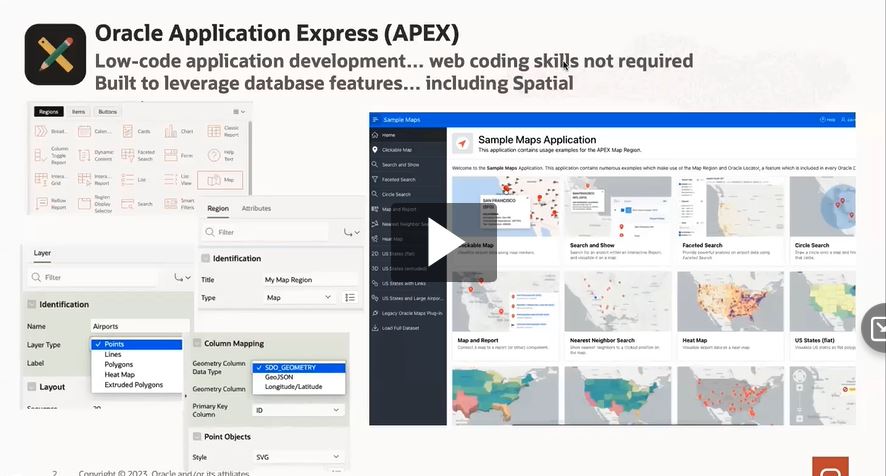The image size is (886, 476).
Task: Choose the Cards region type icon
Action: point(136,131)
